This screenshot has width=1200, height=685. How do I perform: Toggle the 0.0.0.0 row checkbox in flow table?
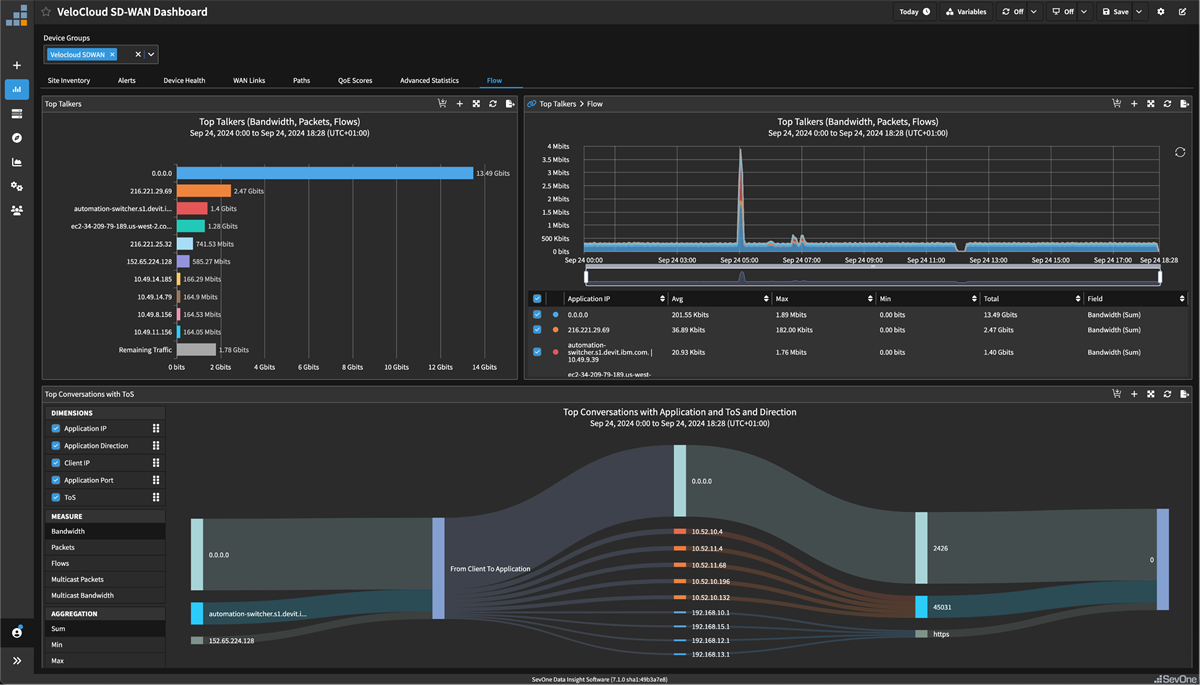[x=539, y=313]
